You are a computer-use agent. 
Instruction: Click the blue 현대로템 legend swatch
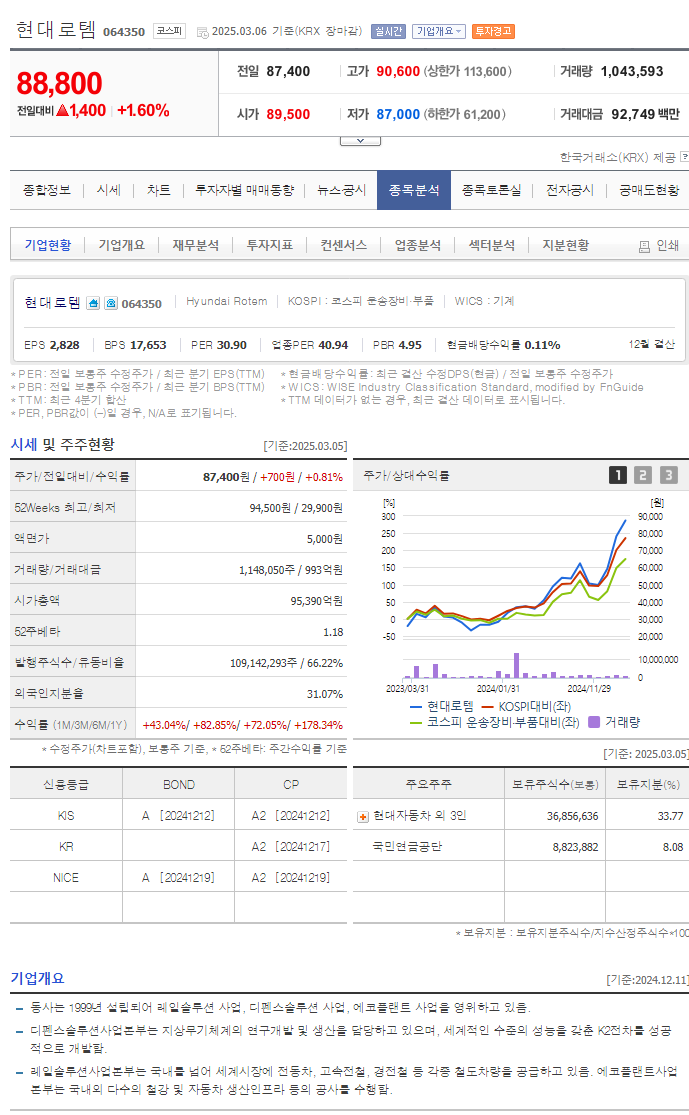[416, 707]
